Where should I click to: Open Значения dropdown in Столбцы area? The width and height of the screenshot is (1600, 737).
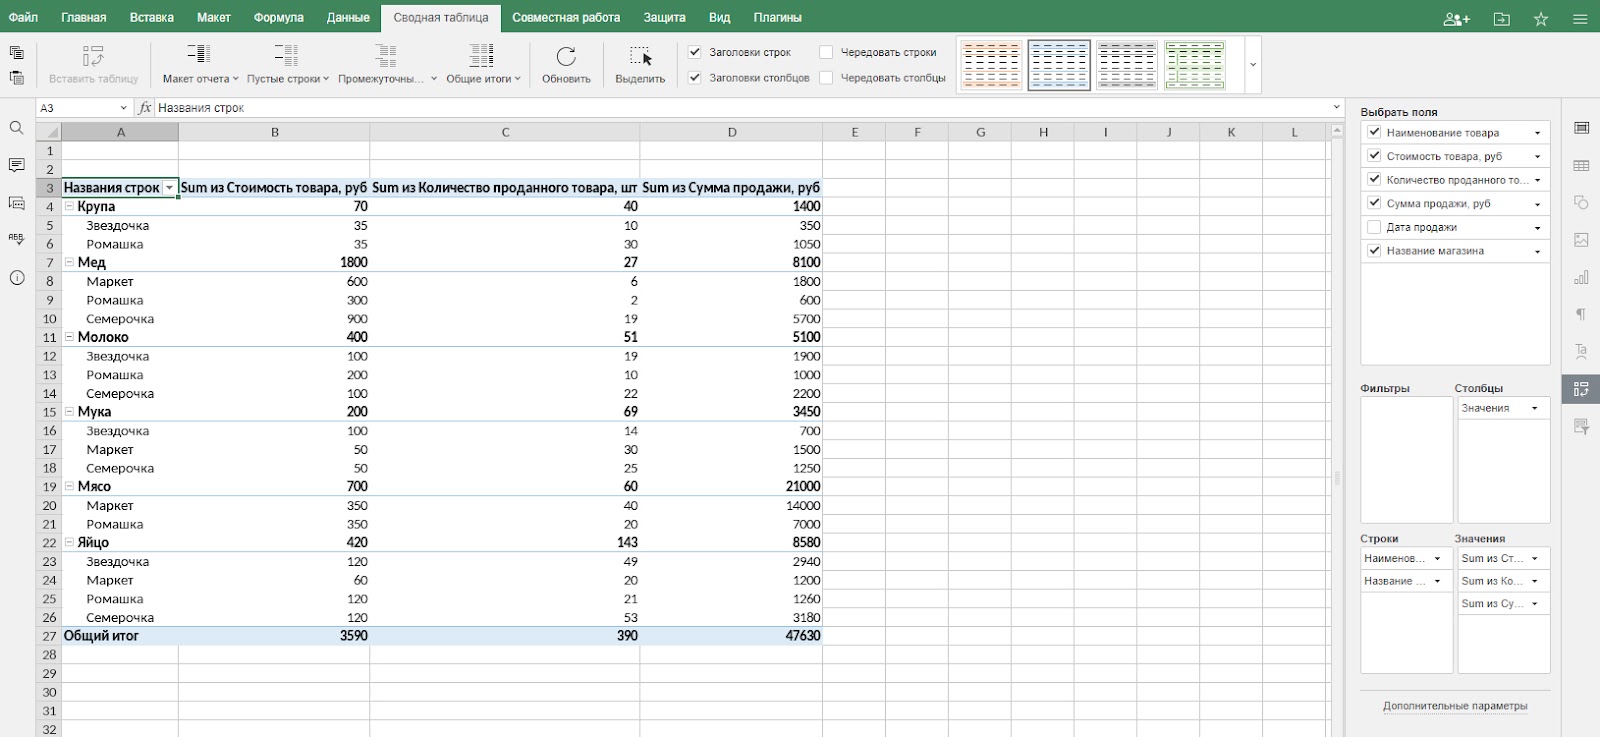coord(1534,408)
